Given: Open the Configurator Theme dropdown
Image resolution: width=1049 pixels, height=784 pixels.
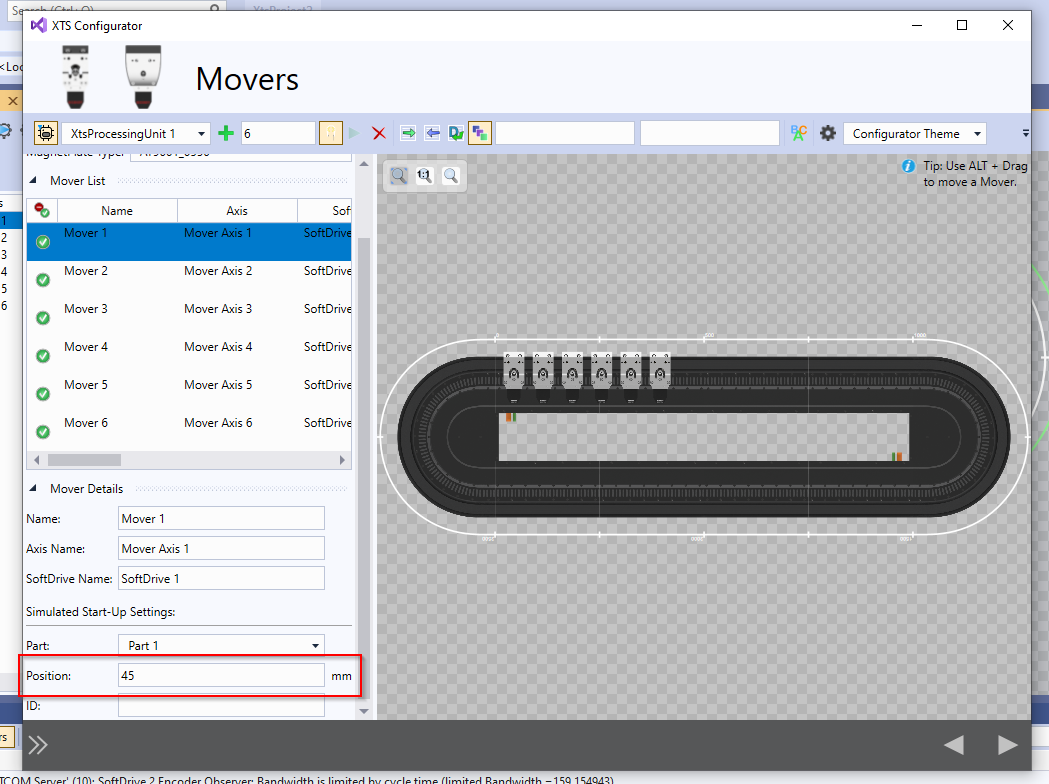Looking at the screenshot, I should [x=915, y=134].
